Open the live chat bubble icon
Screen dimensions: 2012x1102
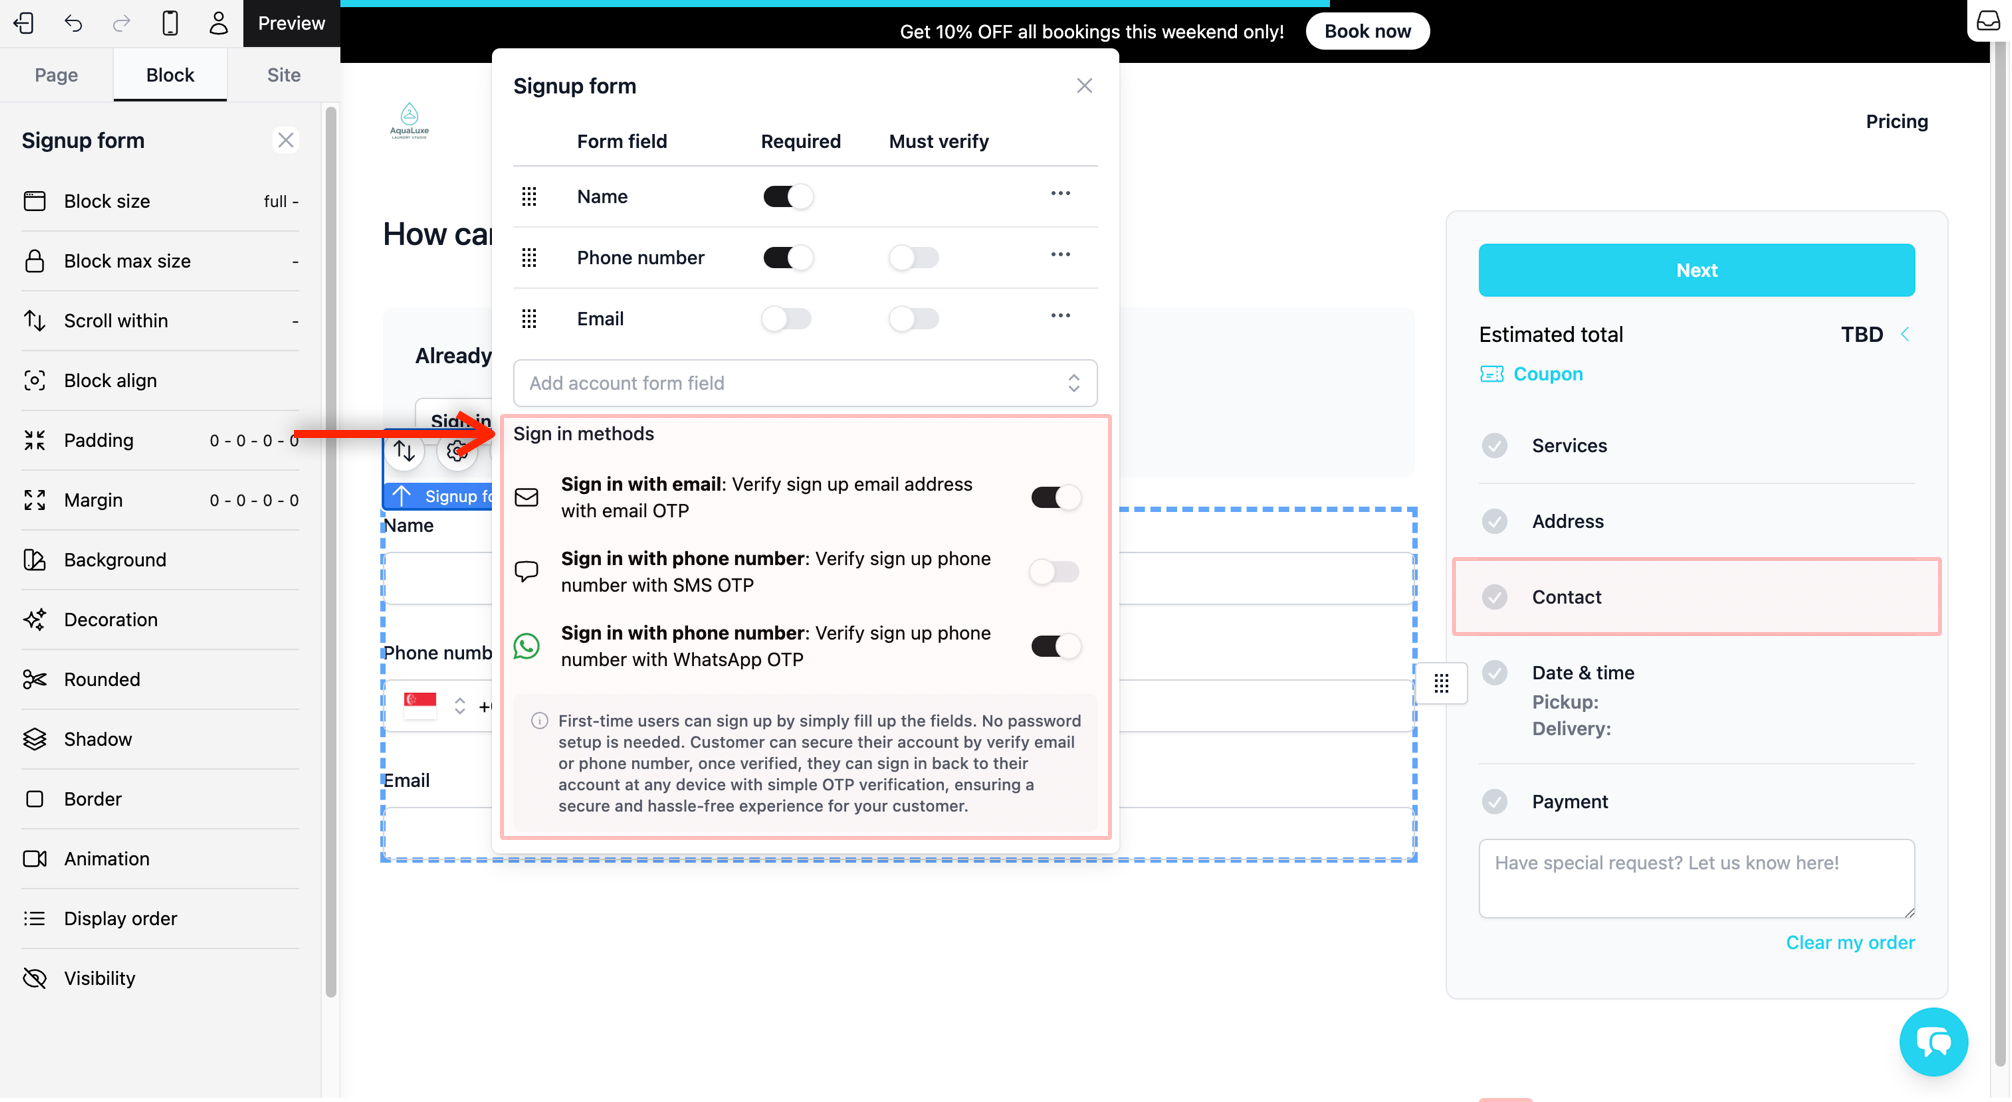(x=1933, y=1042)
